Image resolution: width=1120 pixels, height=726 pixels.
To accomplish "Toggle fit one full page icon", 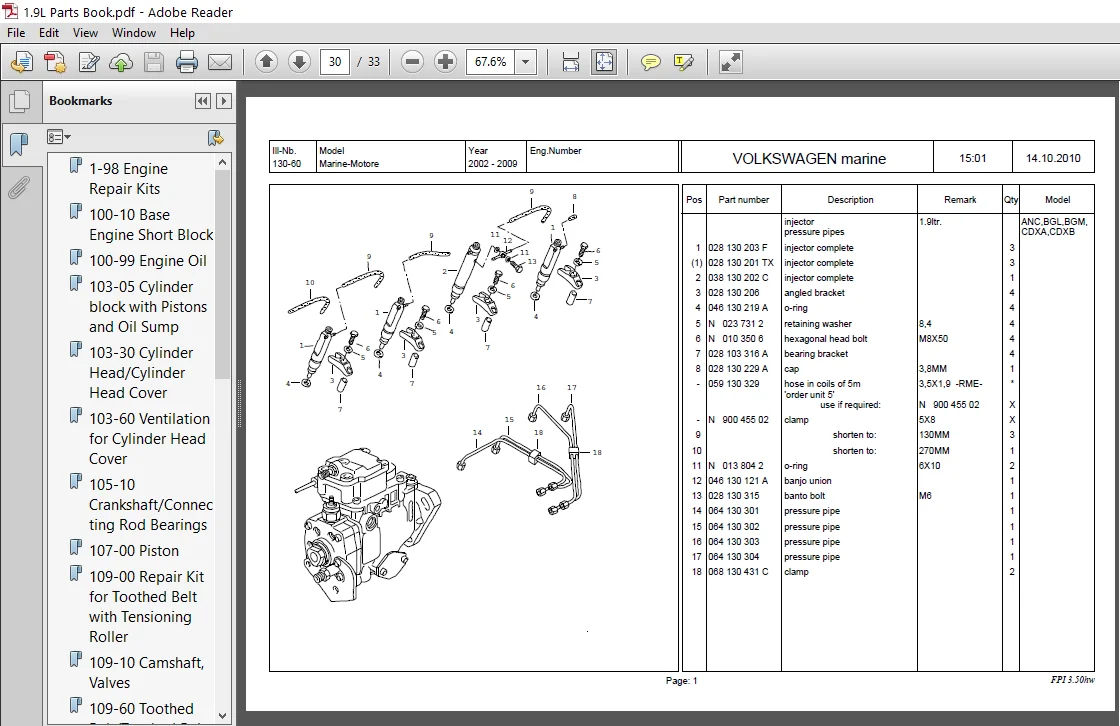I will pos(604,62).
